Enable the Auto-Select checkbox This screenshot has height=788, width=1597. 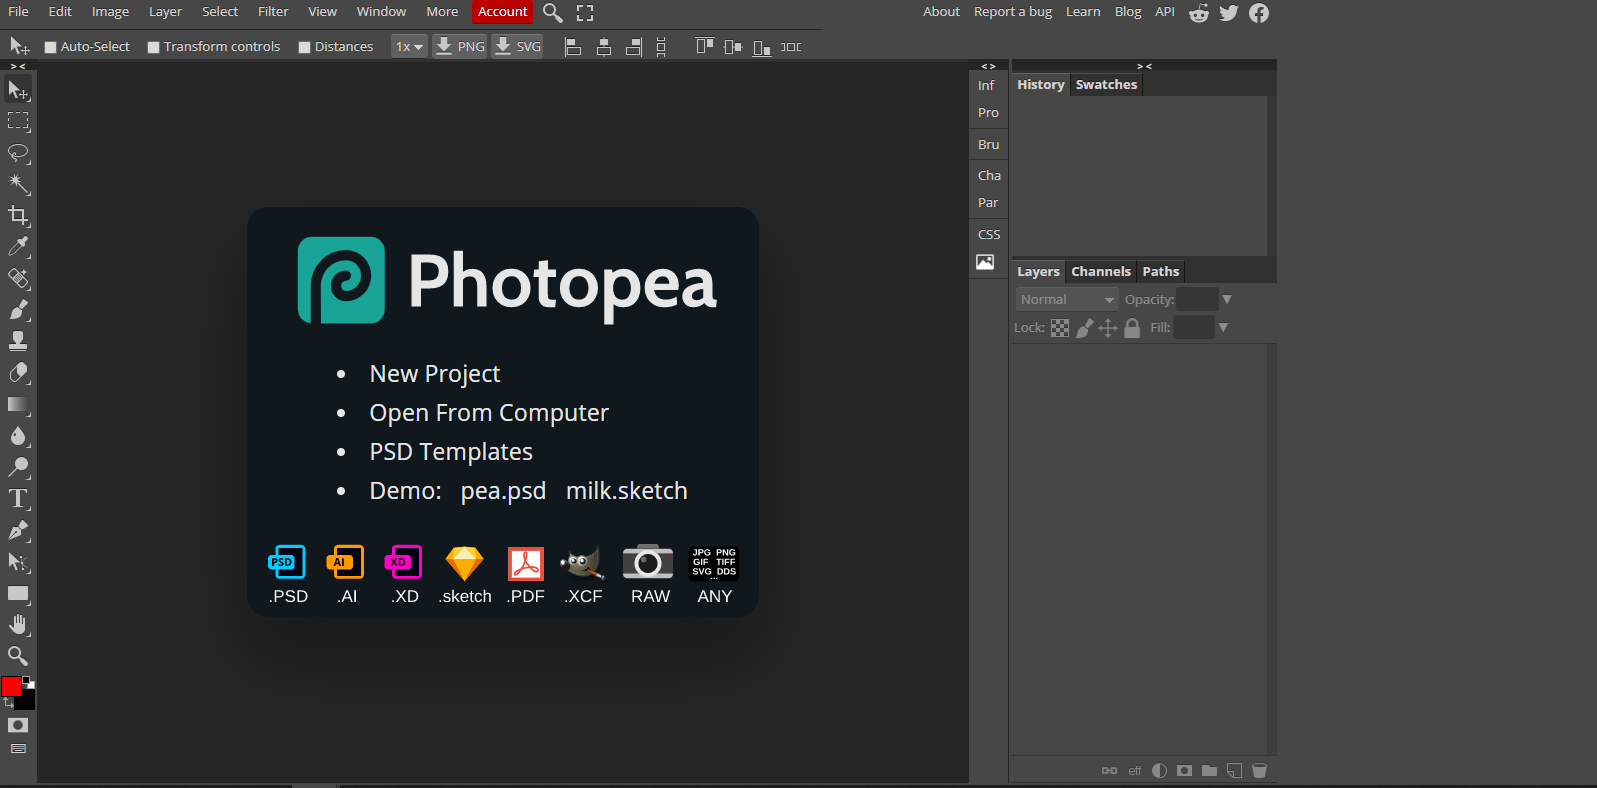tap(50, 47)
